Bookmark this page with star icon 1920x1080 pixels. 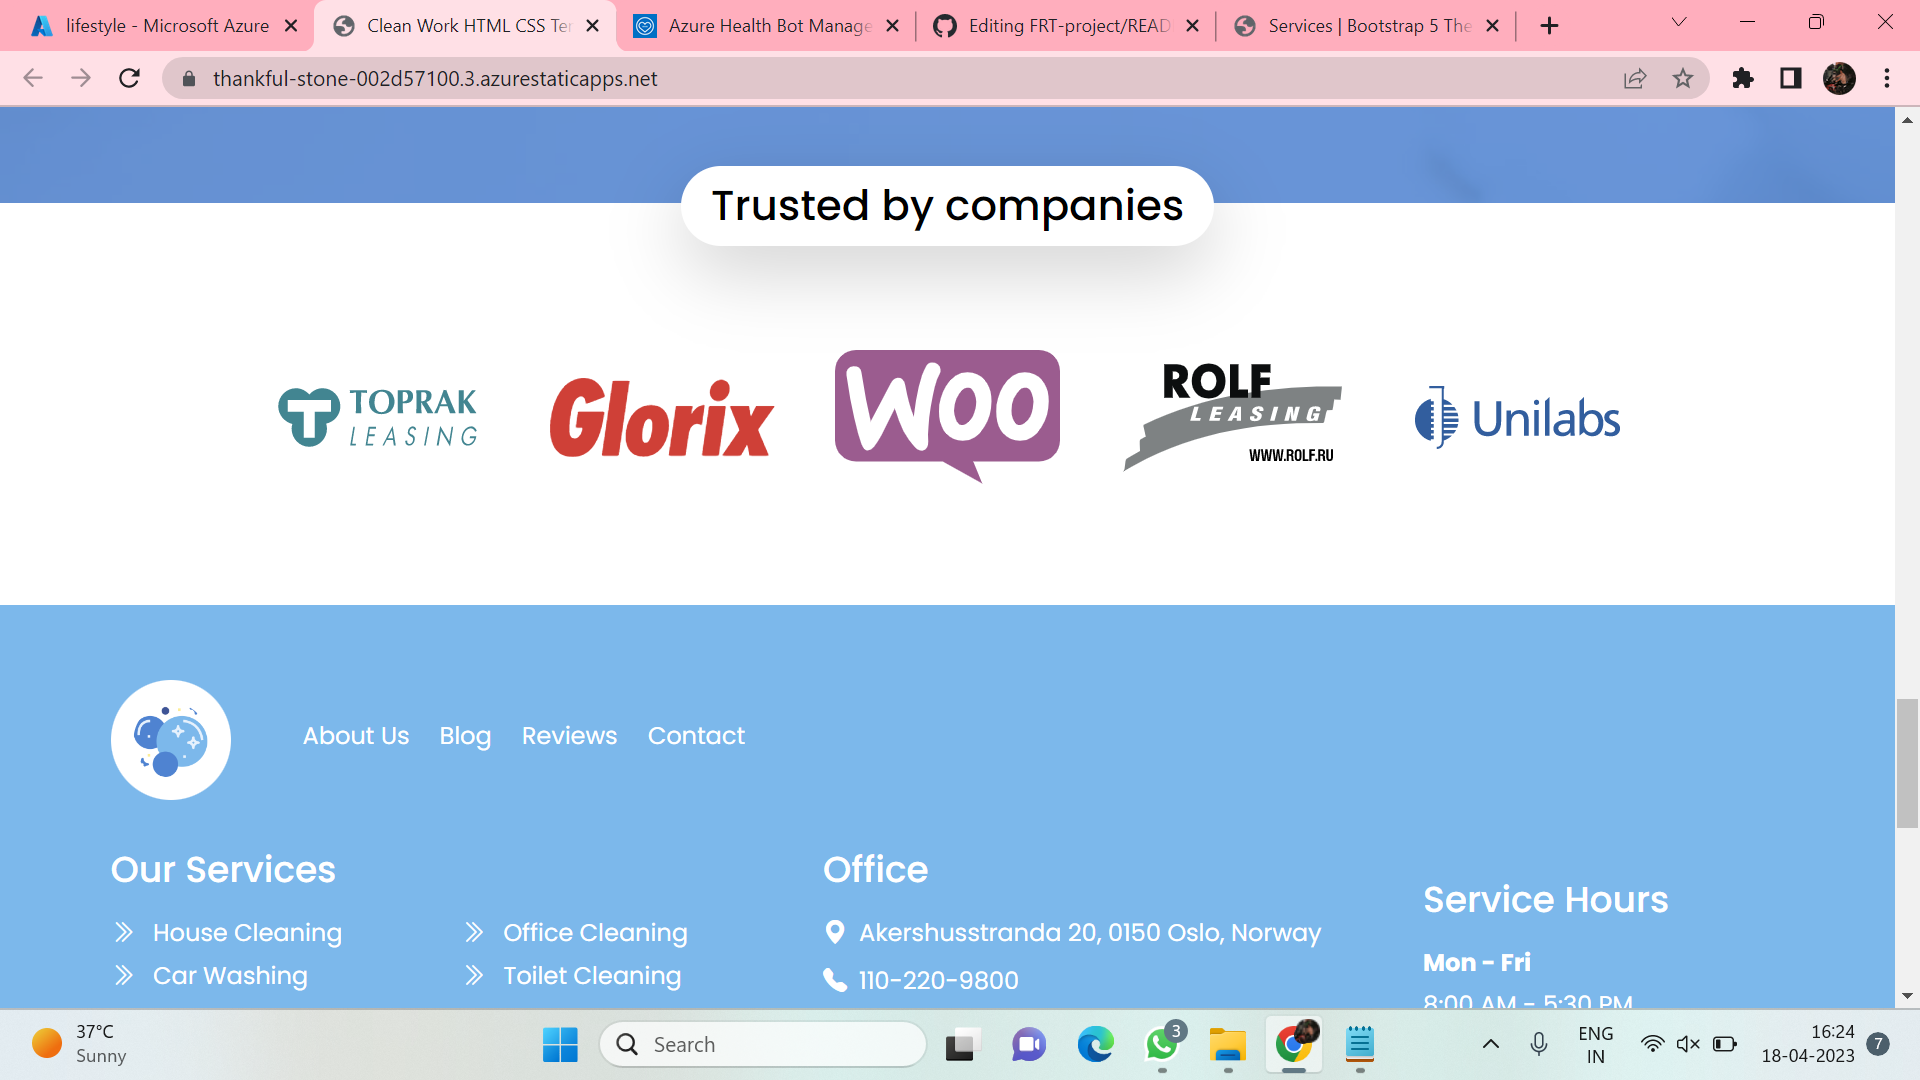point(1683,78)
